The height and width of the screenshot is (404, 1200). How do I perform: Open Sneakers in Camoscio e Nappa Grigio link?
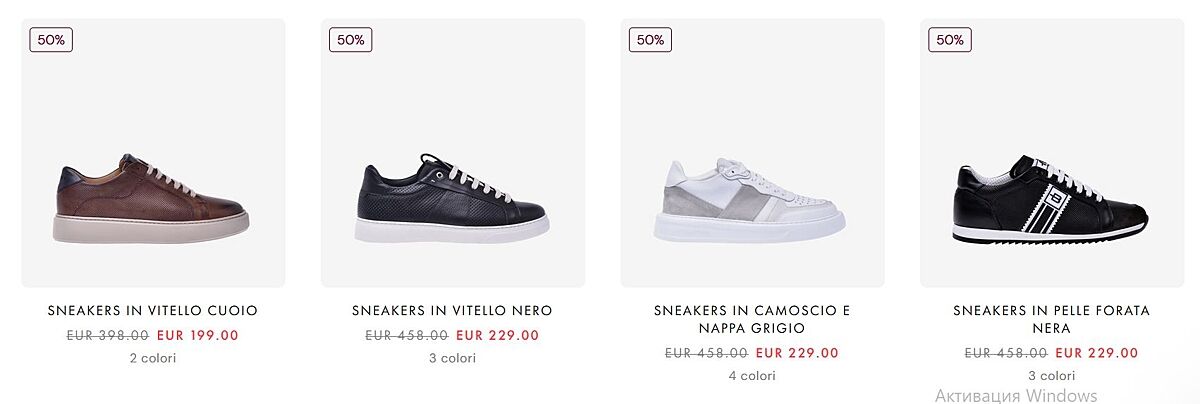pos(752,319)
